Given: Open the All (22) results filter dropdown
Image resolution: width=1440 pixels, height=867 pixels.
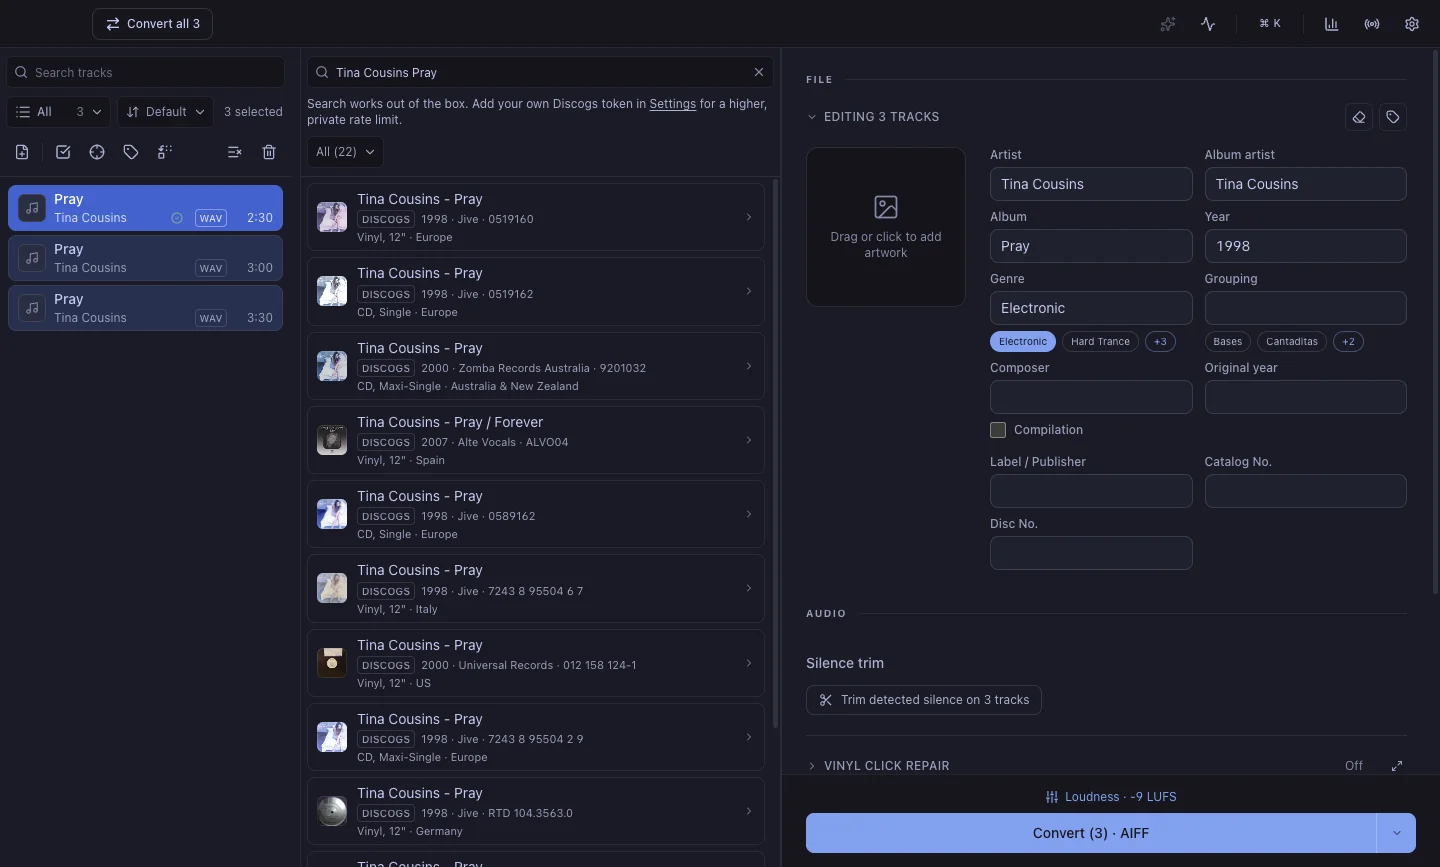Looking at the screenshot, I should (345, 152).
